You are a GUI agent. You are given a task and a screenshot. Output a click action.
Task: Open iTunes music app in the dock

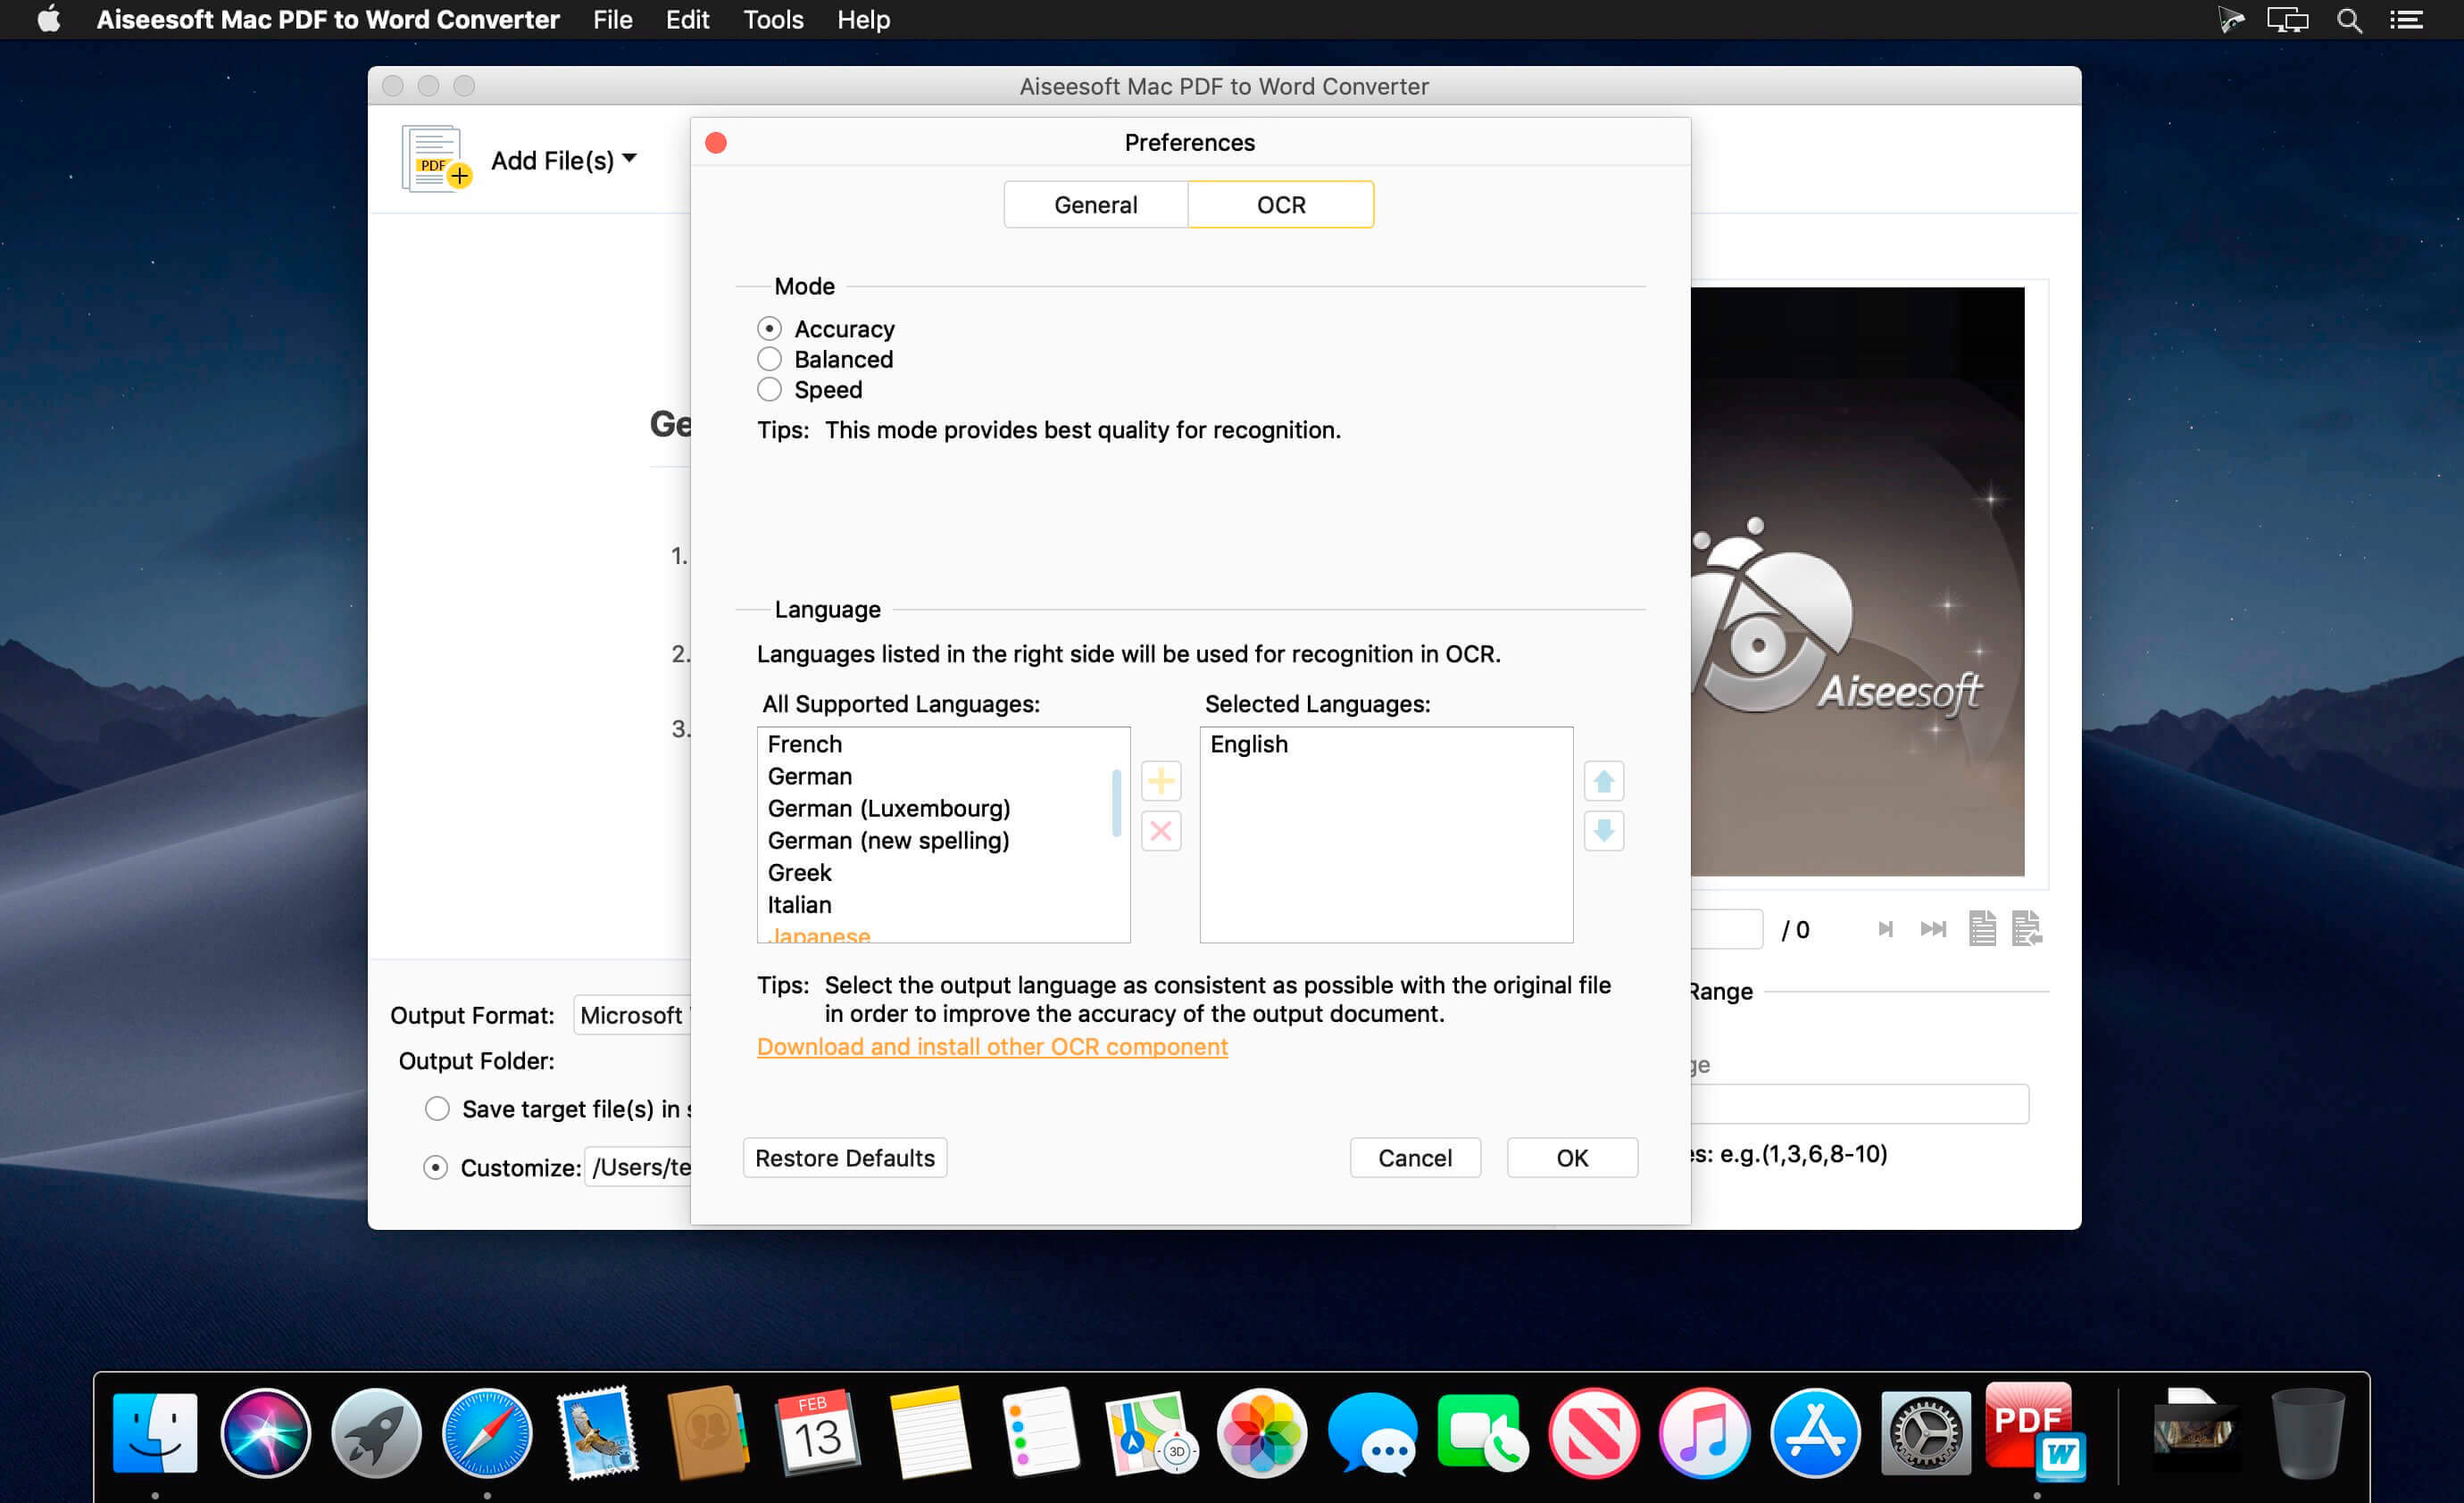[1704, 1433]
